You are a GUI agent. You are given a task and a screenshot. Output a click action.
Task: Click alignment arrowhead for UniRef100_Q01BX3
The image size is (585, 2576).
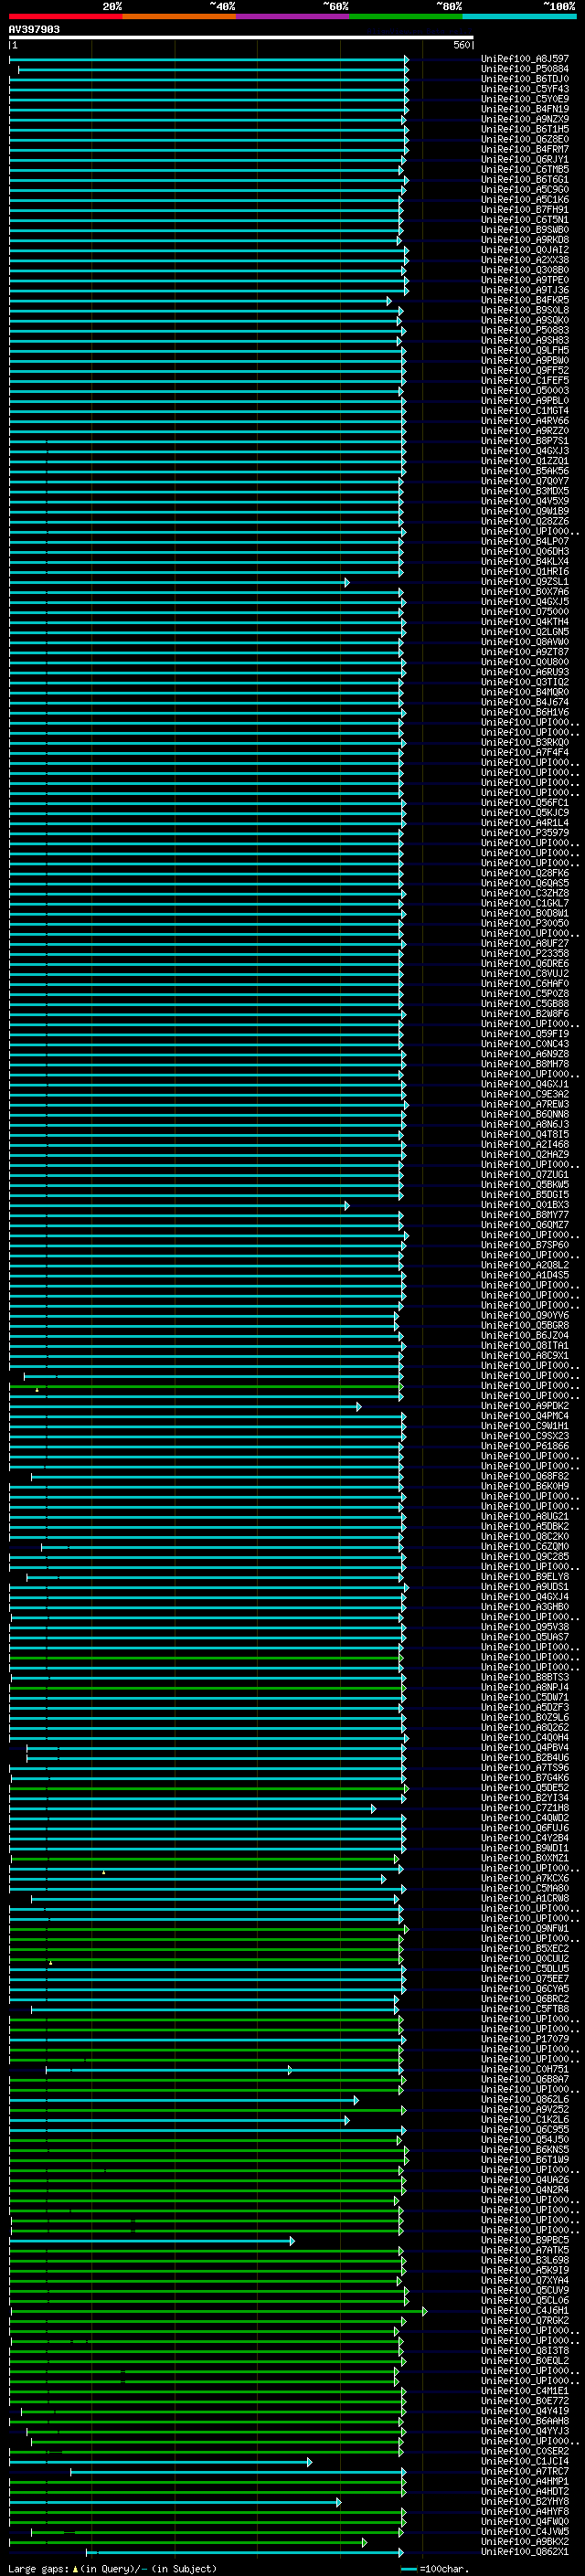pyautogui.click(x=347, y=1205)
